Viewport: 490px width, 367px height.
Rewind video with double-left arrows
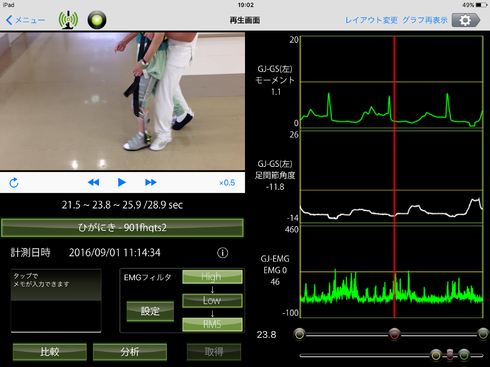pos(93,182)
